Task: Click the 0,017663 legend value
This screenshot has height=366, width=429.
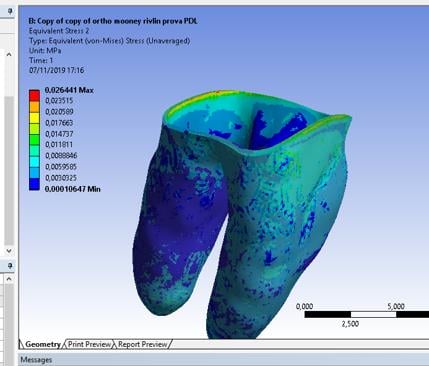Action: click(x=59, y=123)
